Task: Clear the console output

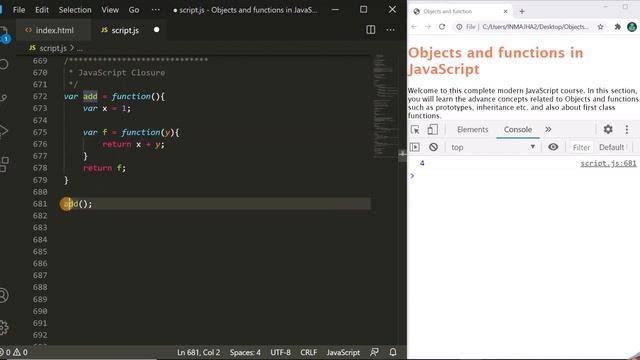Action: [433, 147]
